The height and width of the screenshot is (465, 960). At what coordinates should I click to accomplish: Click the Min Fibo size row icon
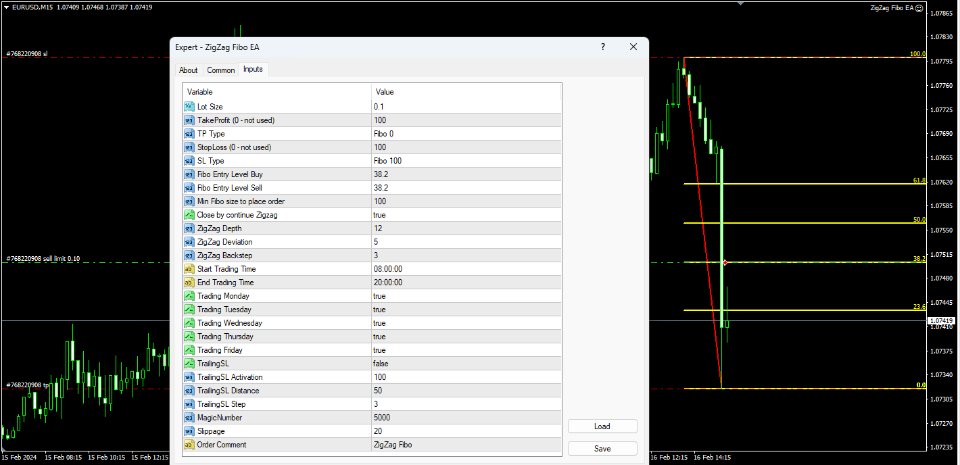(189, 201)
